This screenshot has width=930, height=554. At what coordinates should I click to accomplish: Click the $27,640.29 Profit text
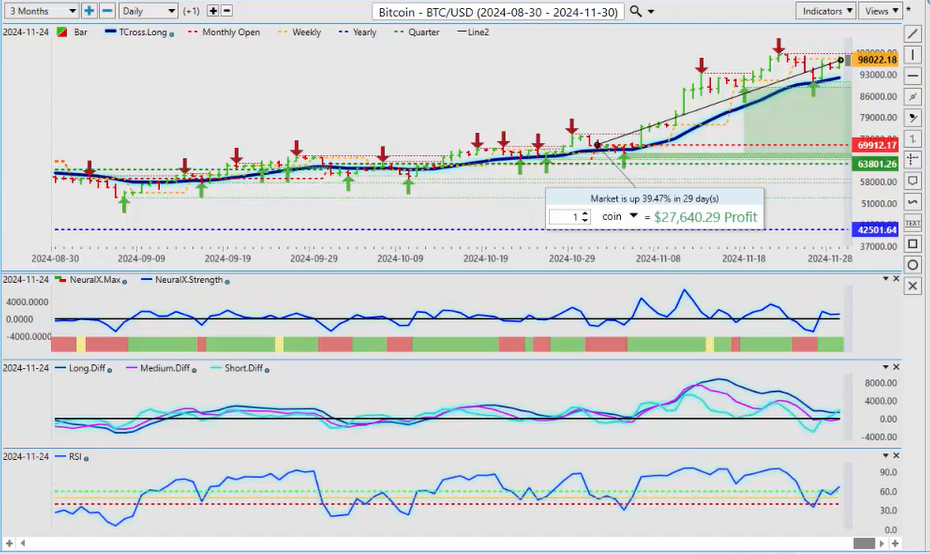705,217
